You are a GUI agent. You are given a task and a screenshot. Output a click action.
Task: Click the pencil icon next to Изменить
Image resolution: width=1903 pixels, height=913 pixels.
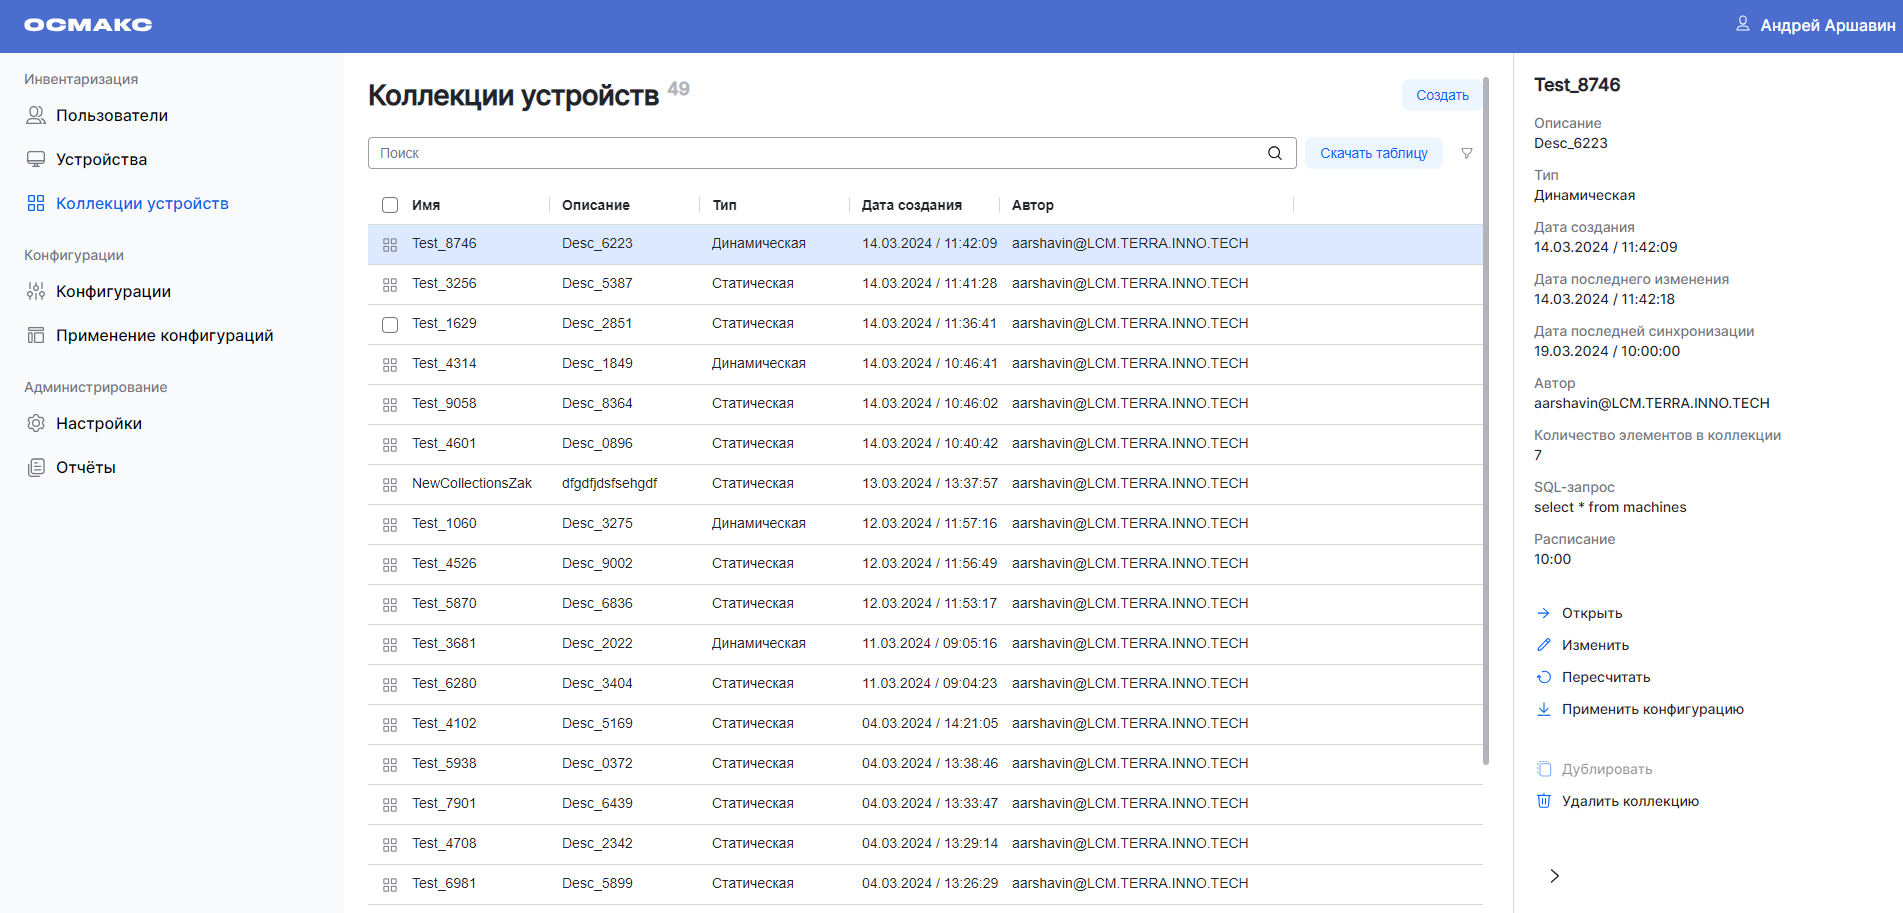(1544, 645)
